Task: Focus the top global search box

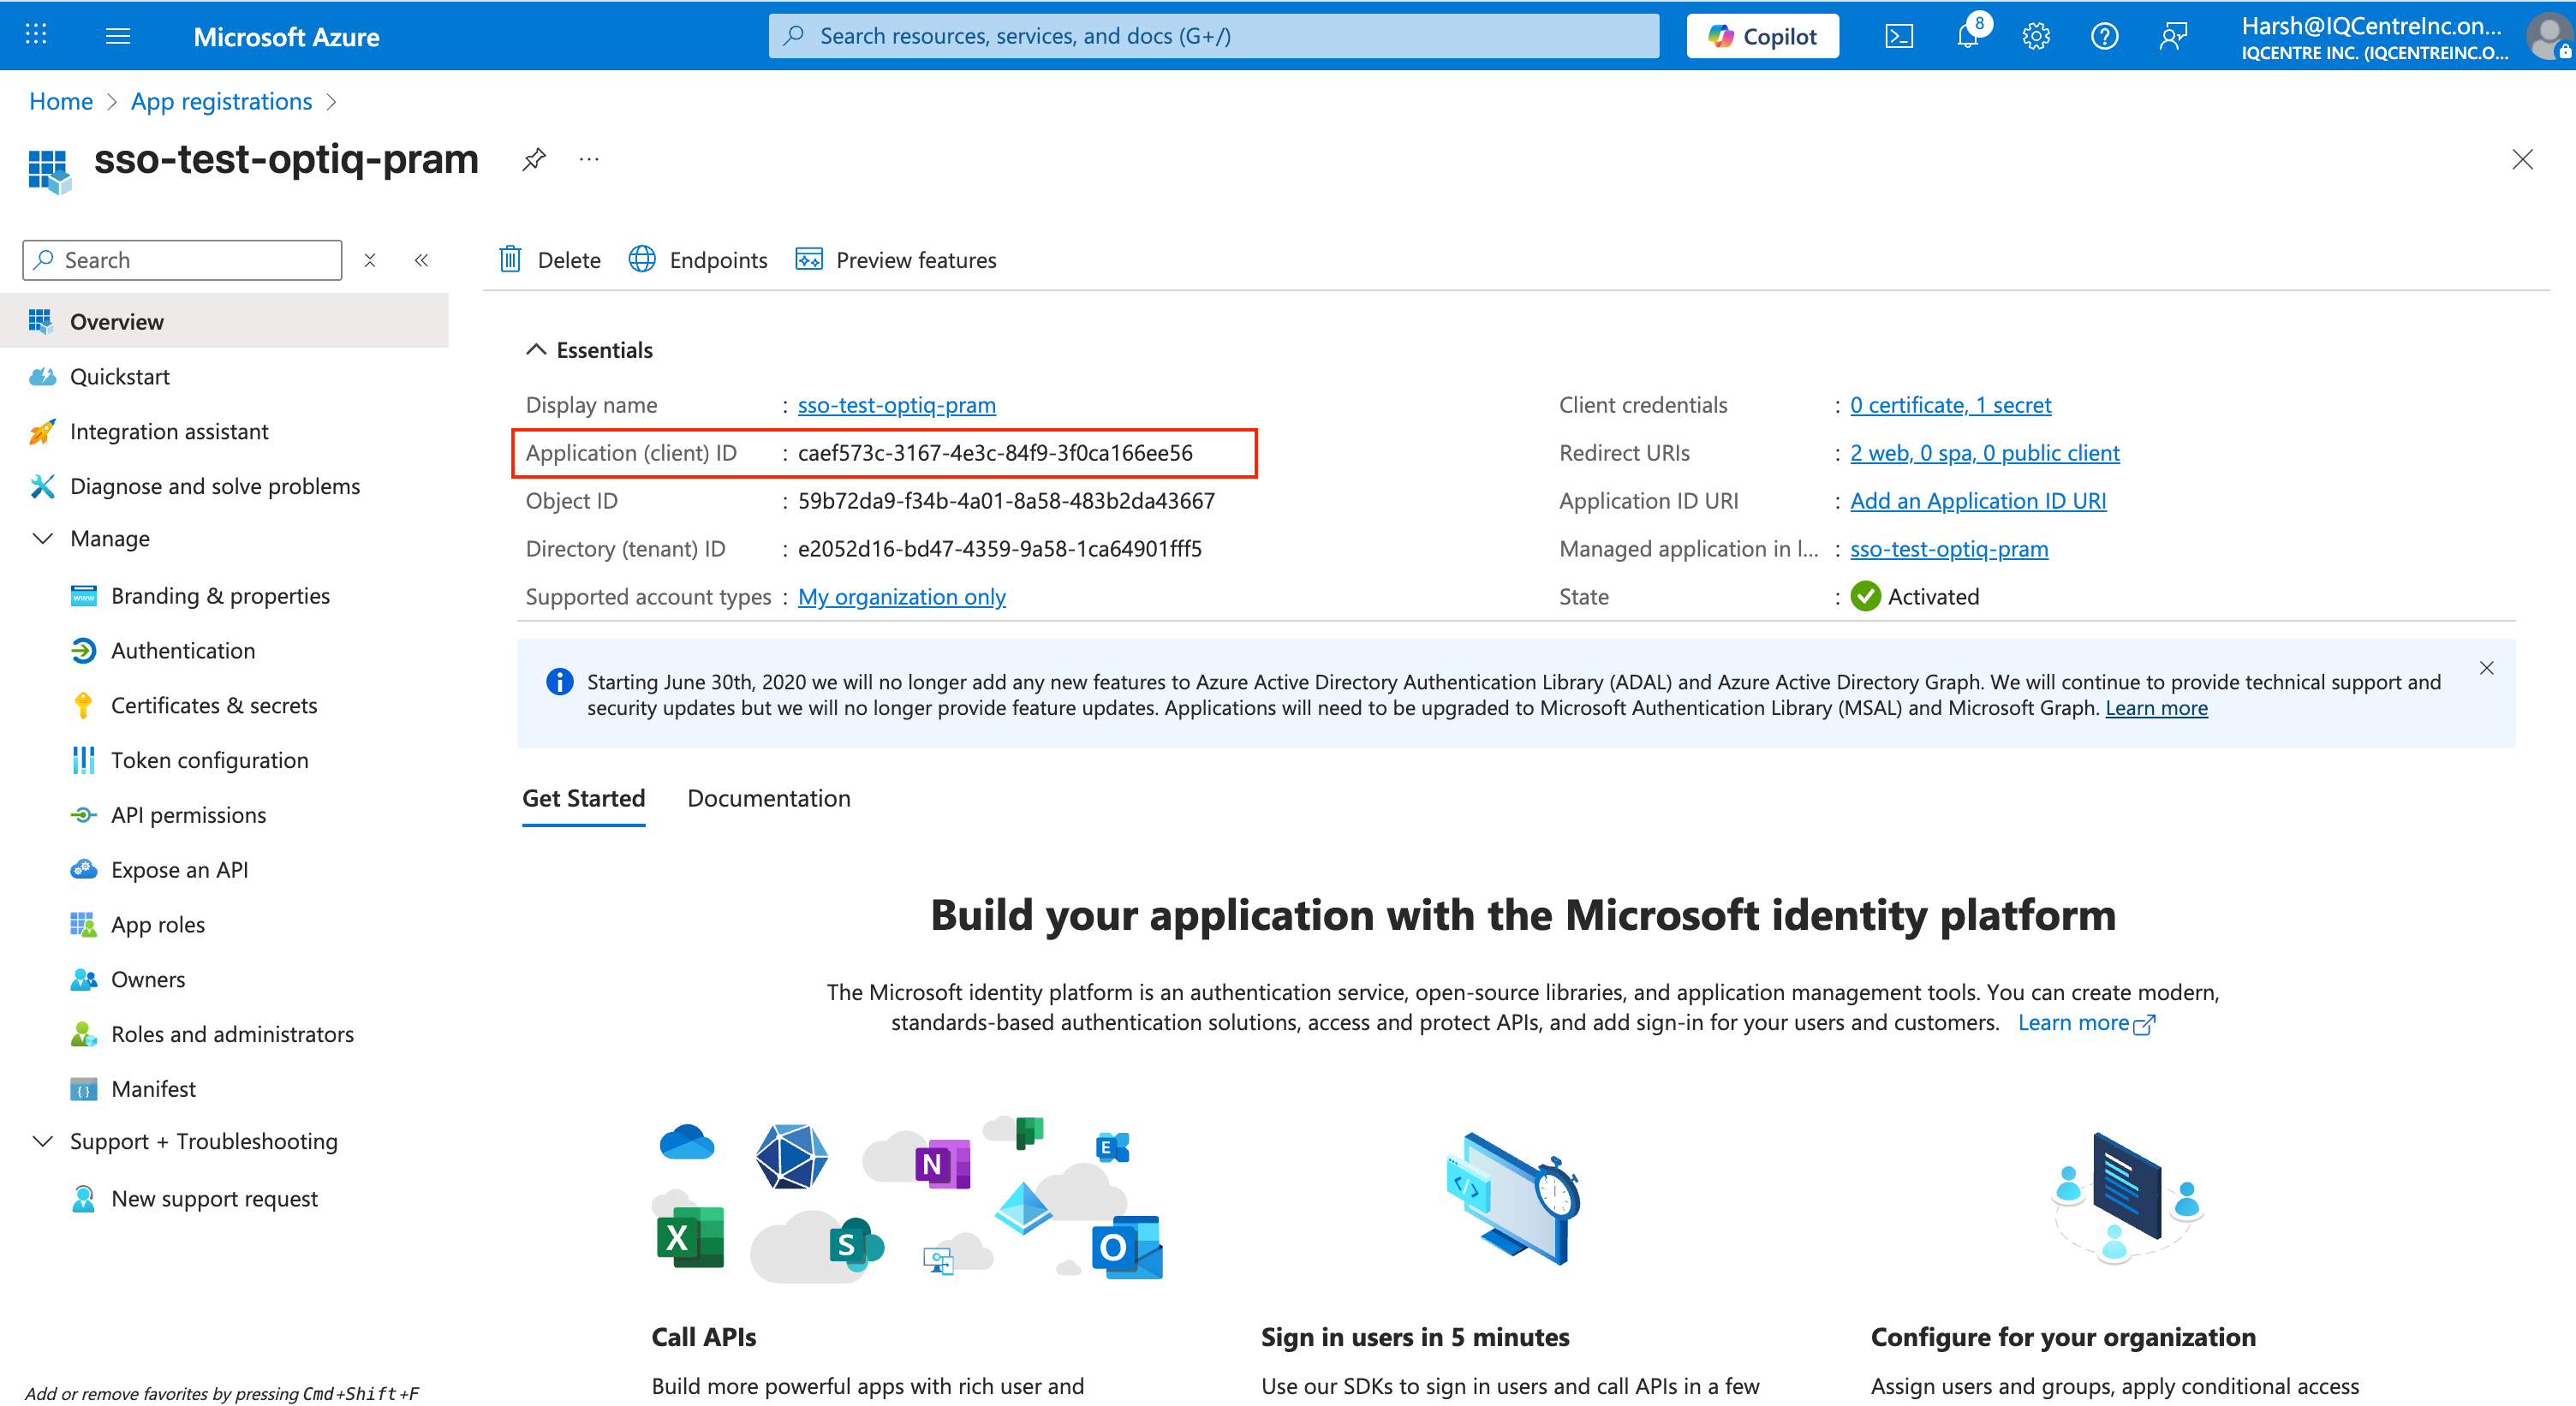Action: click(x=1213, y=36)
